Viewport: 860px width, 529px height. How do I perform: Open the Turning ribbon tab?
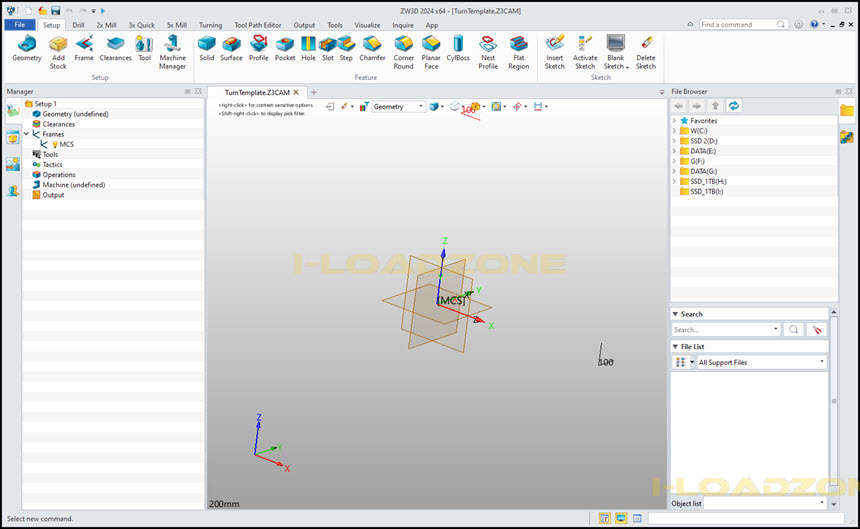211,25
